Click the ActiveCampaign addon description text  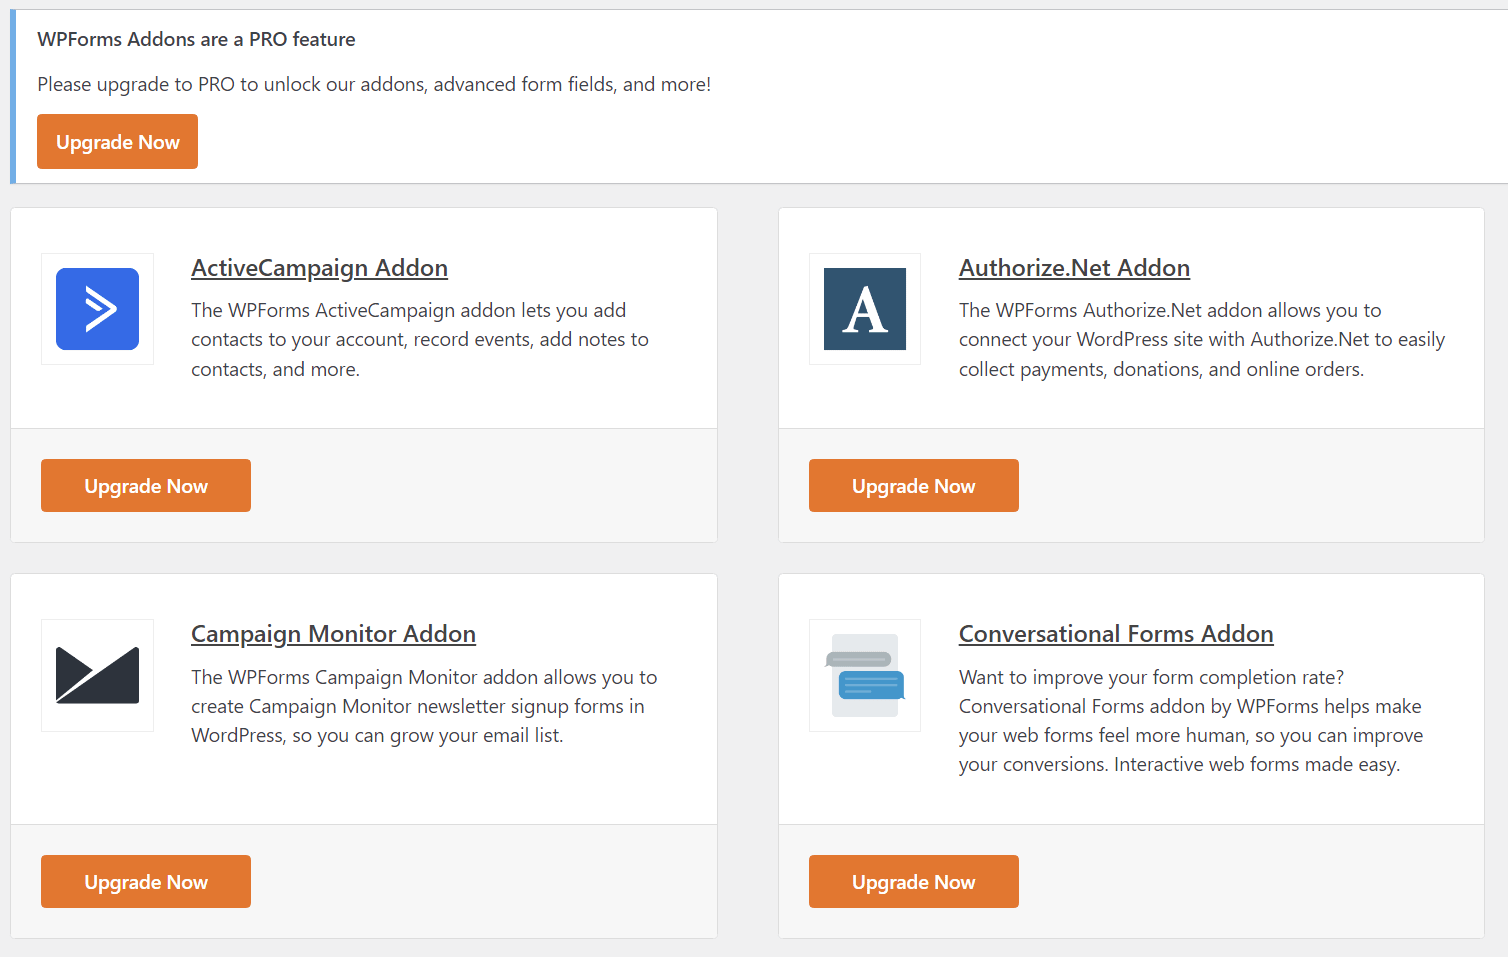419,339
